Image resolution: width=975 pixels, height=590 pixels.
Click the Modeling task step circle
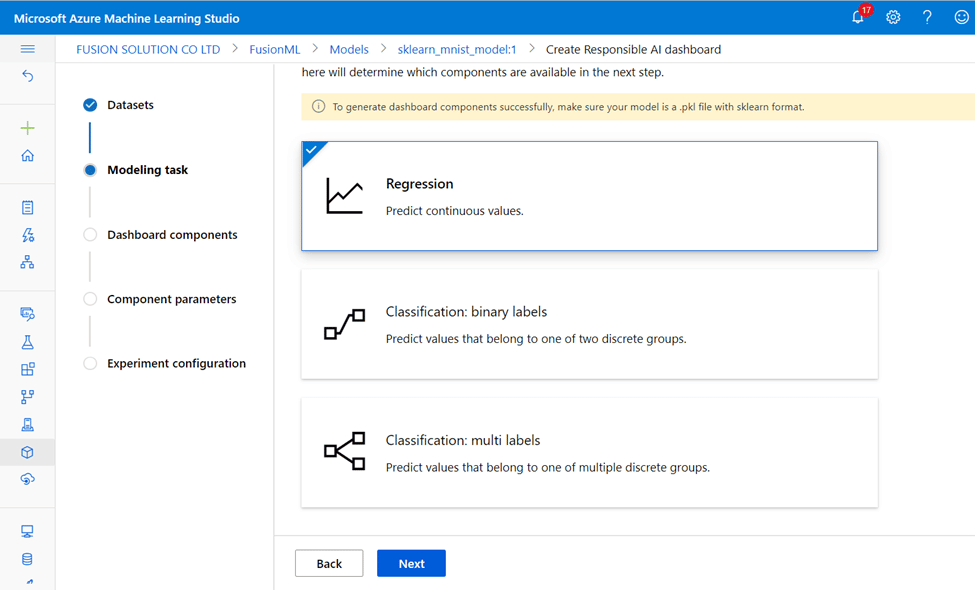[90, 170]
